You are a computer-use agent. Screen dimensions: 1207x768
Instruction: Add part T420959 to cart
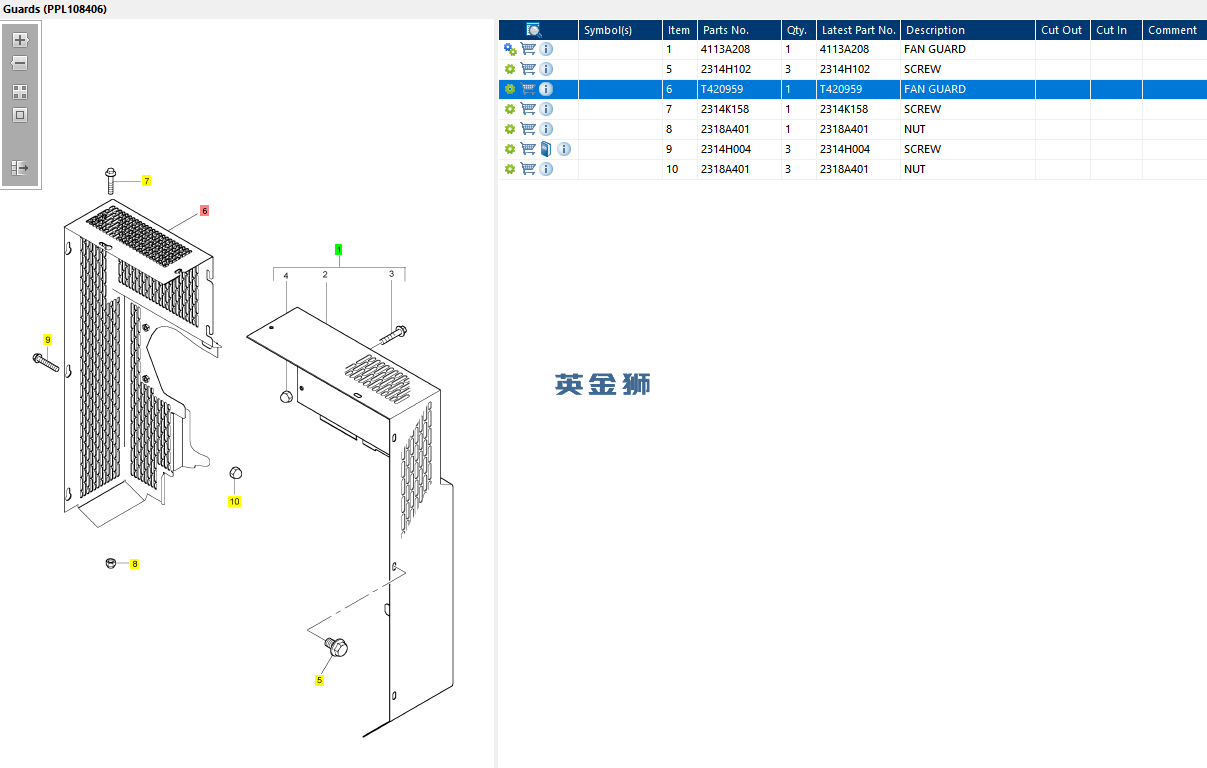pos(528,89)
